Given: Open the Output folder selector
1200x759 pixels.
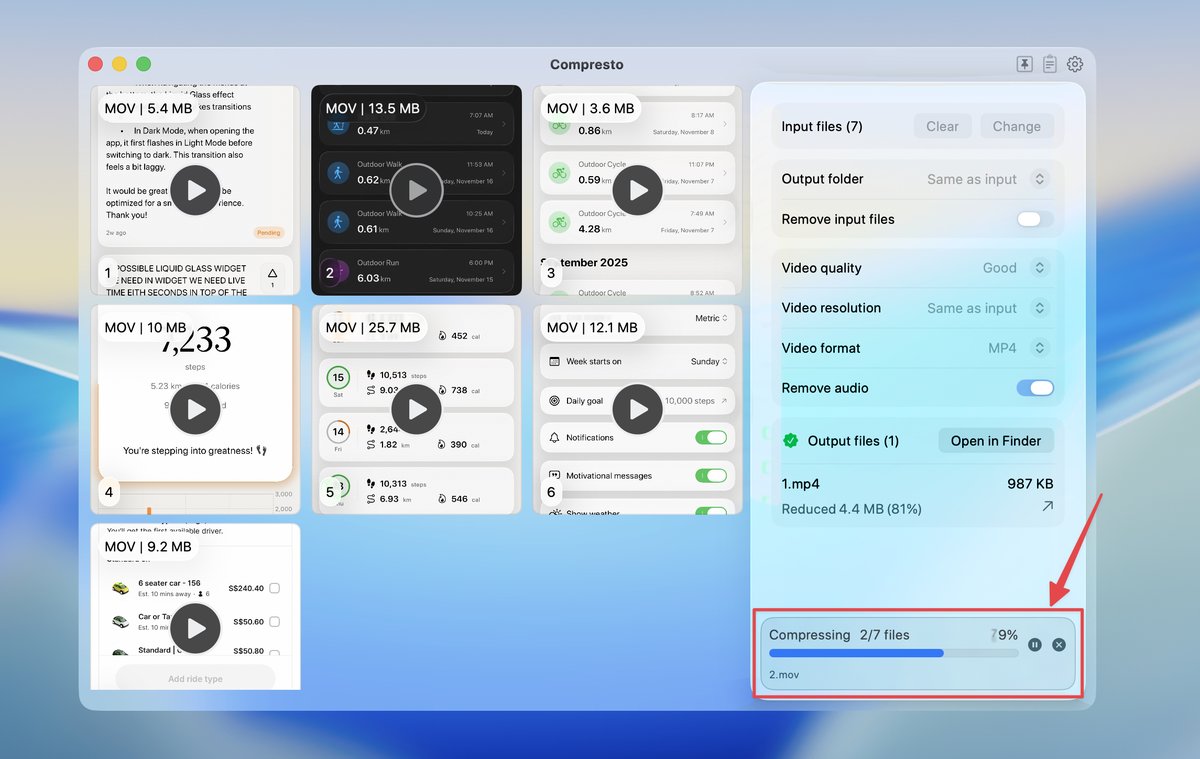Looking at the screenshot, I should (x=986, y=179).
